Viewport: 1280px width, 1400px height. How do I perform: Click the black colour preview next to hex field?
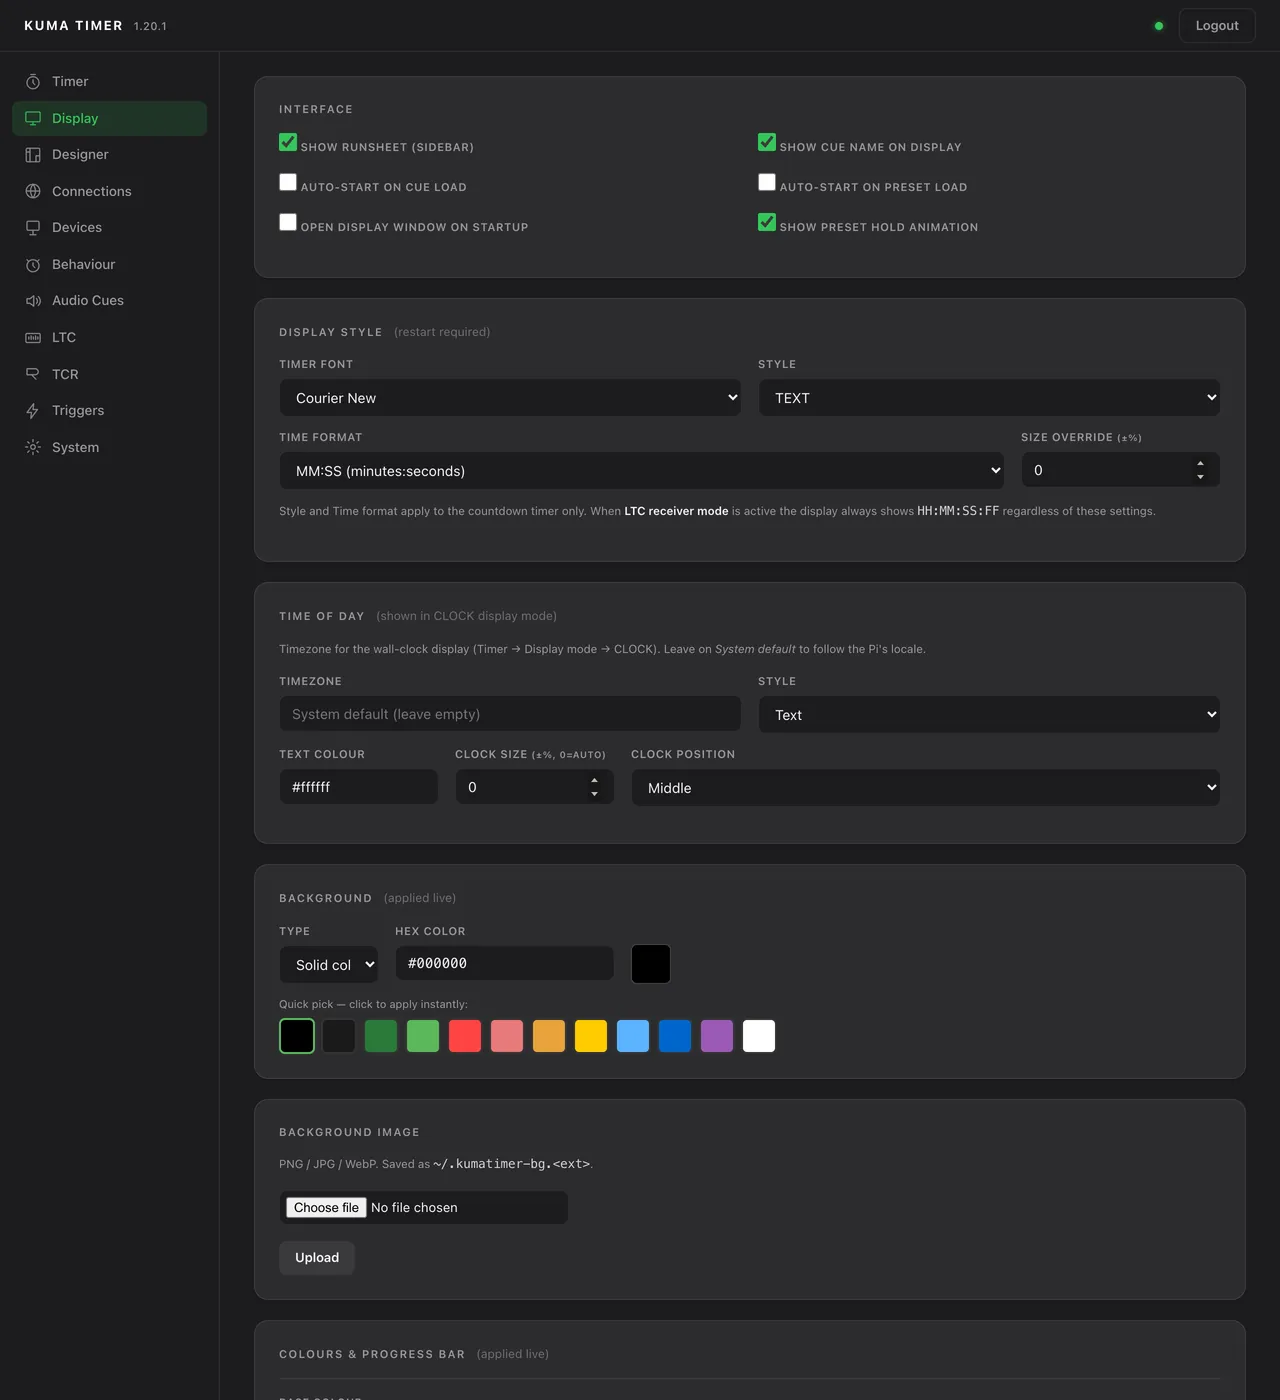point(651,964)
